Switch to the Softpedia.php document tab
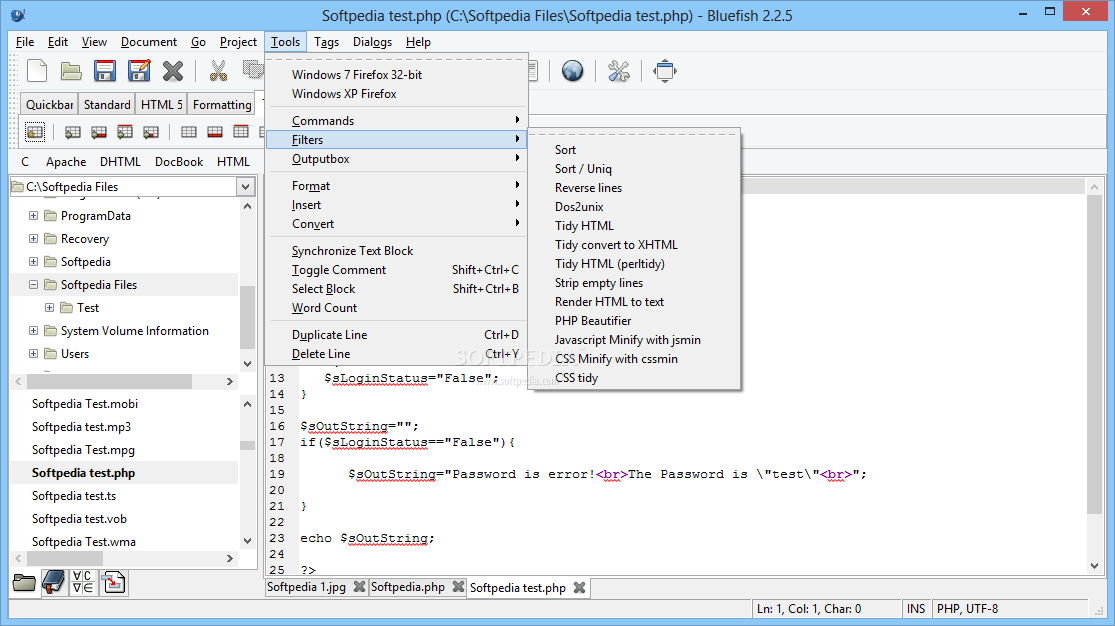This screenshot has width=1115, height=626. (x=407, y=587)
